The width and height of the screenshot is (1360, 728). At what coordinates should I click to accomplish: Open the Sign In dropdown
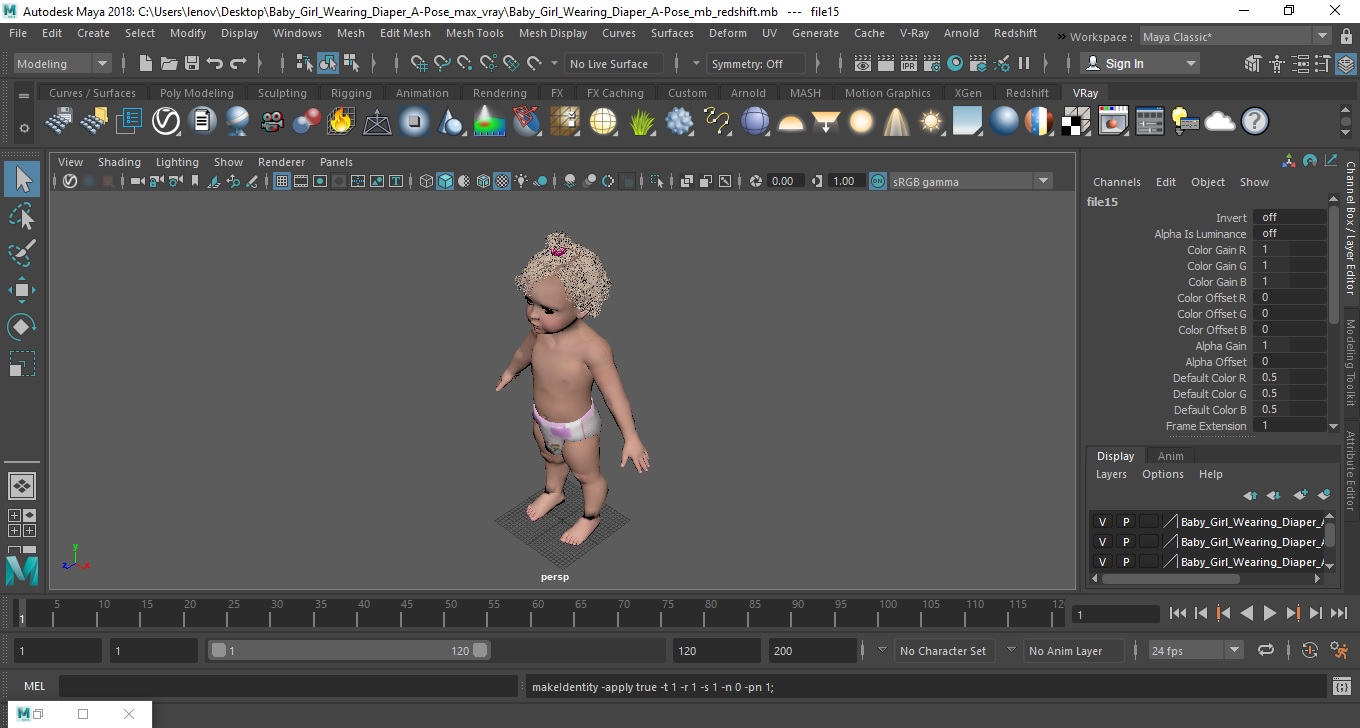pos(1141,63)
